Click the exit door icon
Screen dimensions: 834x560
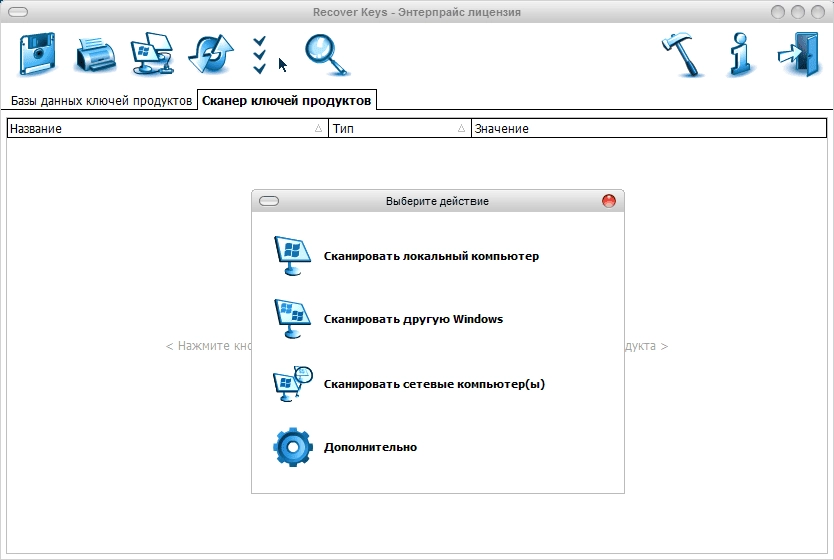(x=798, y=54)
